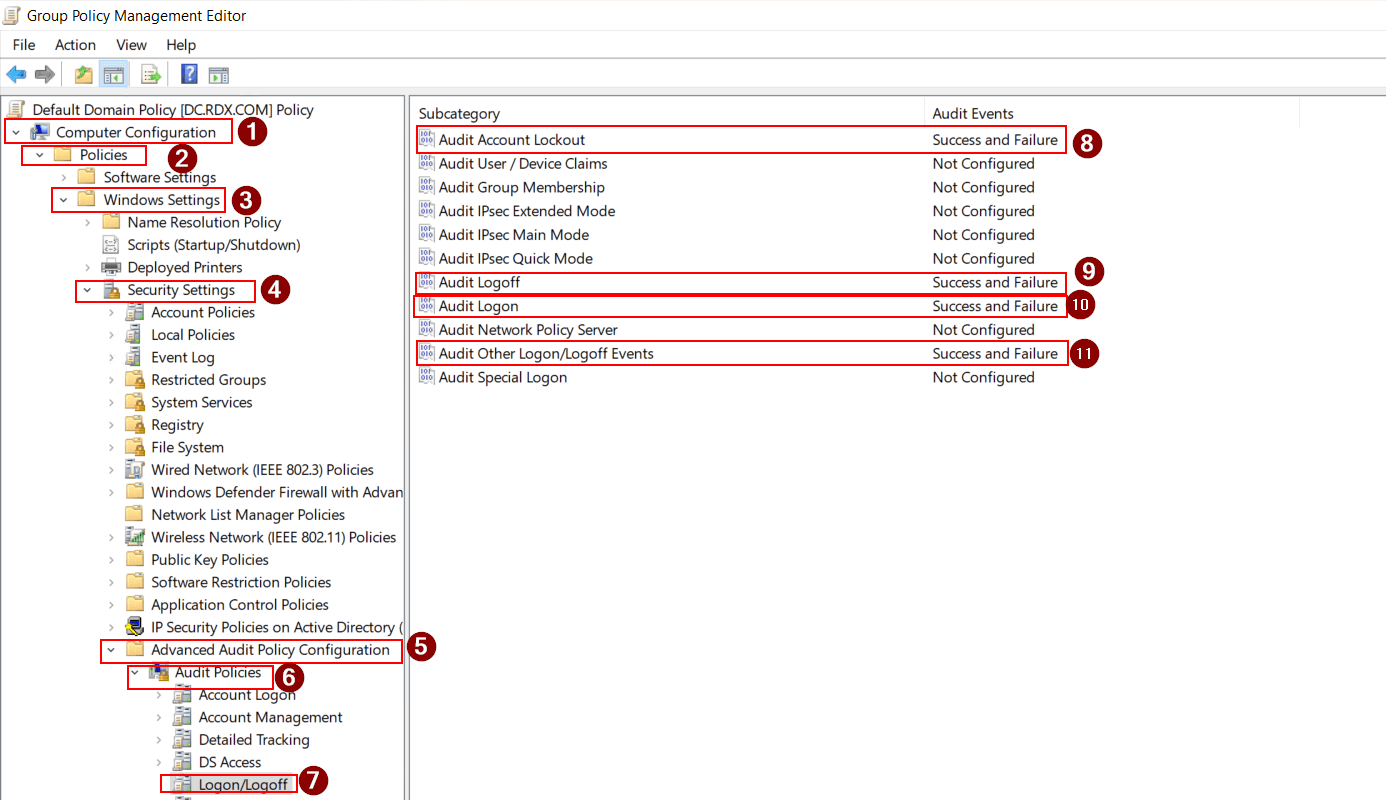
Task: Select the Audit Account Lockout policy icon
Action: tap(427, 140)
